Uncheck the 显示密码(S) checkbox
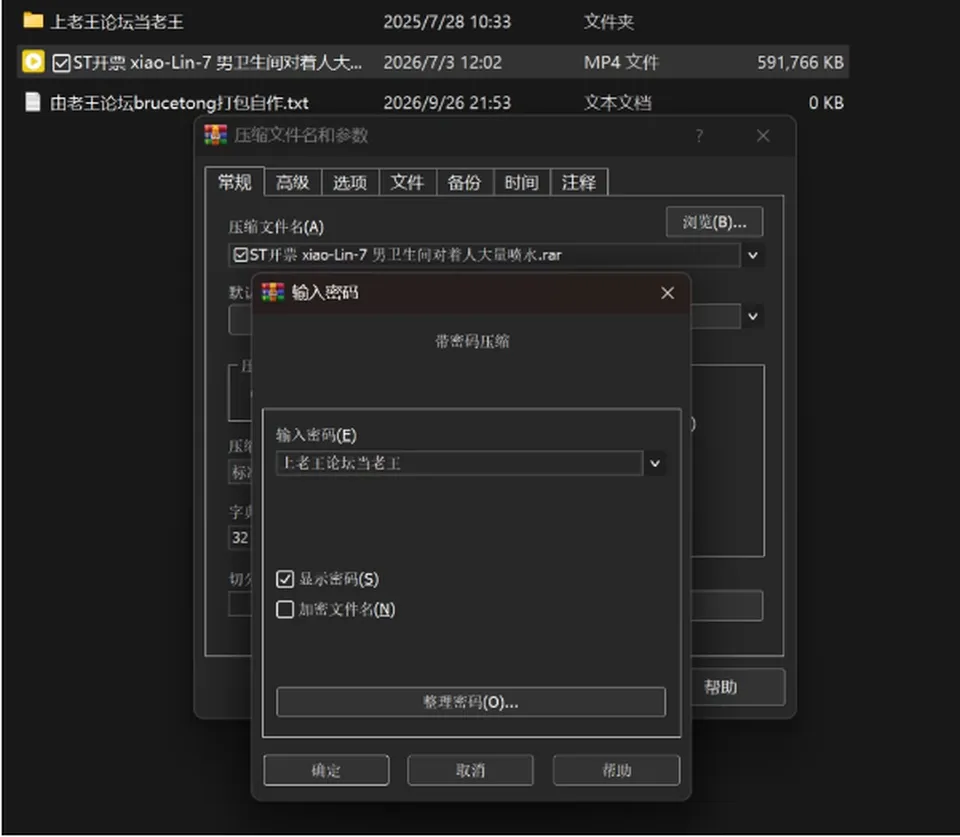960x837 pixels. [x=285, y=579]
